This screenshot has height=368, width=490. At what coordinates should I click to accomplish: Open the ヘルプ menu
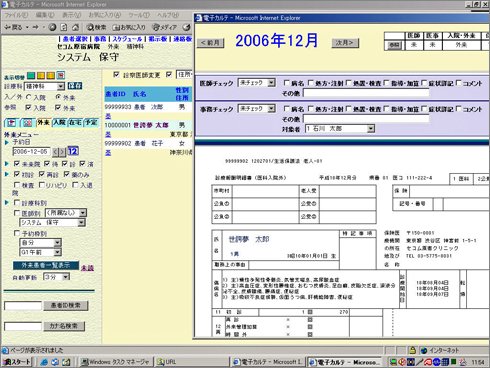click(x=168, y=15)
